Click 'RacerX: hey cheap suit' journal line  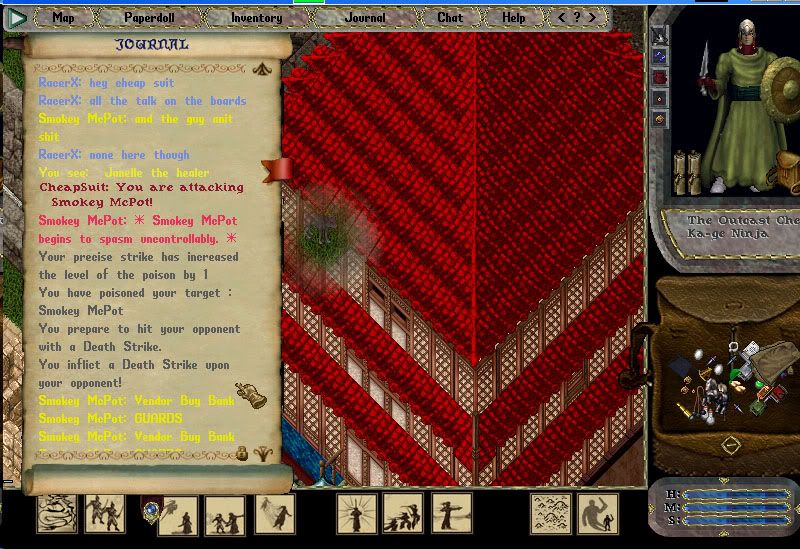107,83
